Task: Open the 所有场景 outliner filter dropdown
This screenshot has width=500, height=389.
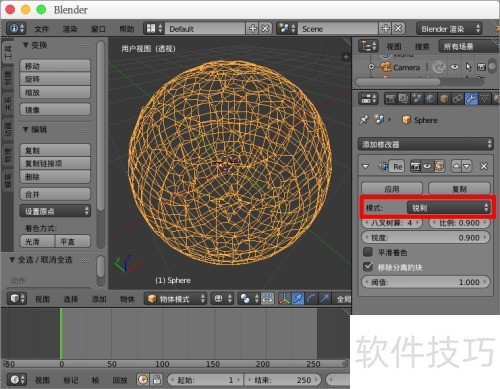Action: tap(469, 46)
